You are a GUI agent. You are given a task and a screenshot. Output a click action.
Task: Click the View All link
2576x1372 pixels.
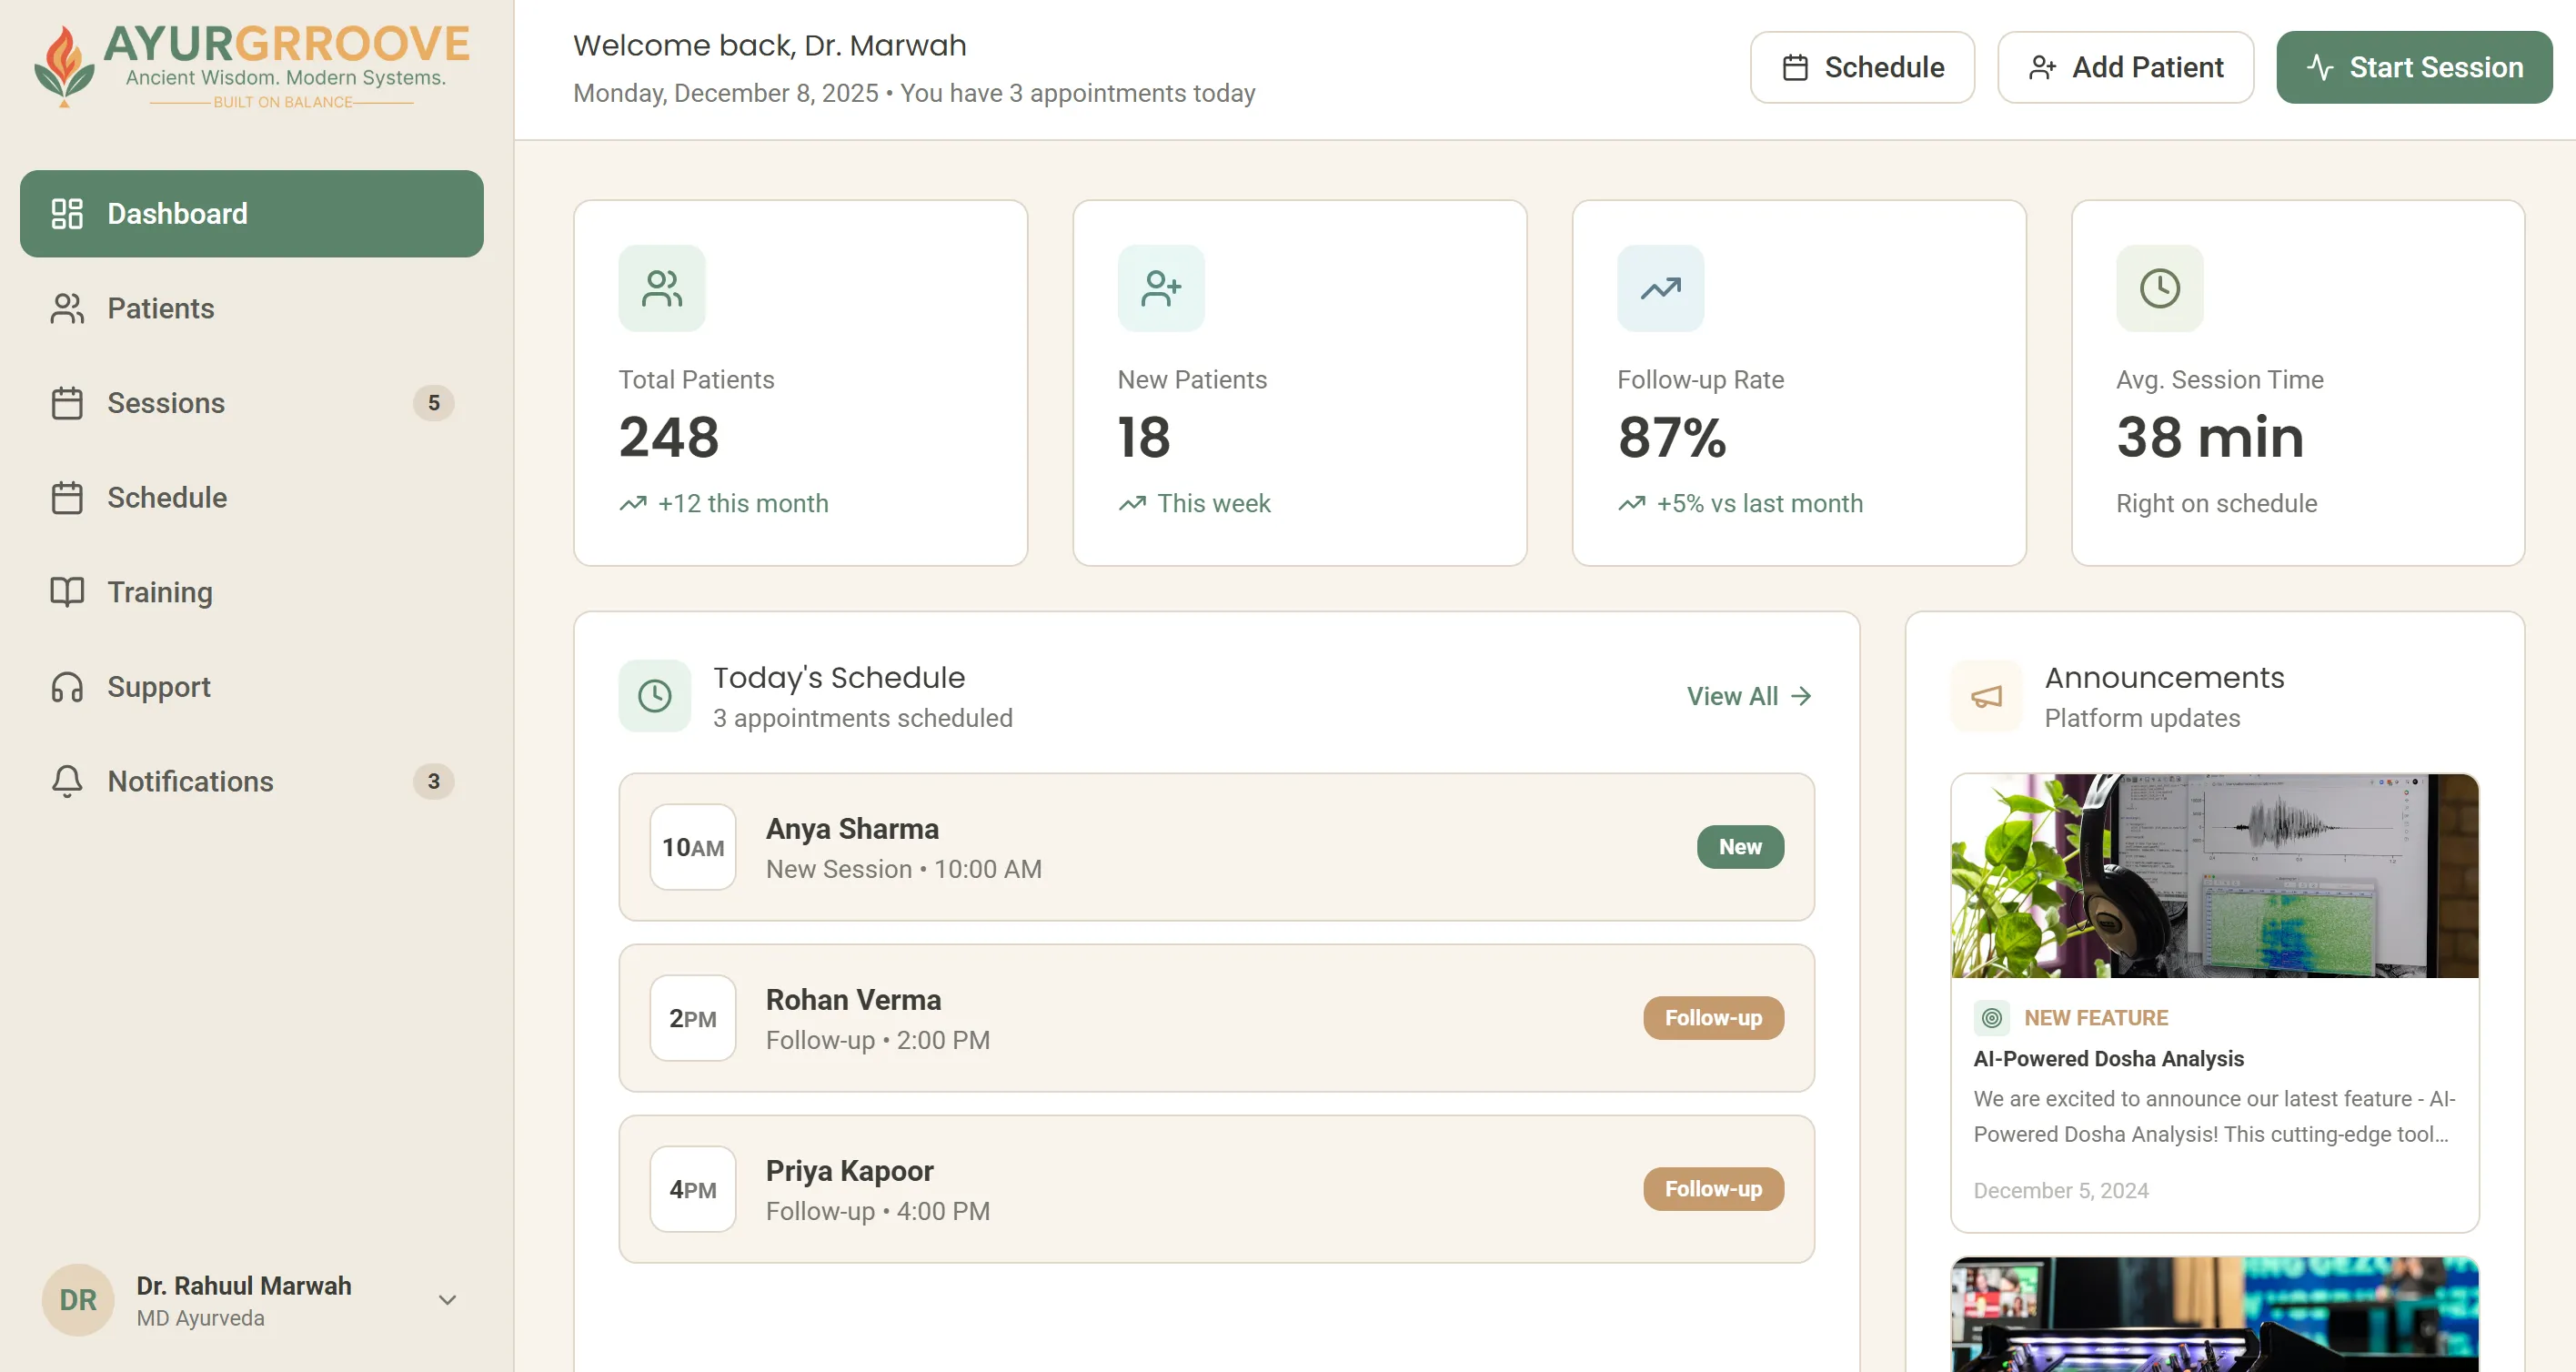click(x=1749, y=696)
